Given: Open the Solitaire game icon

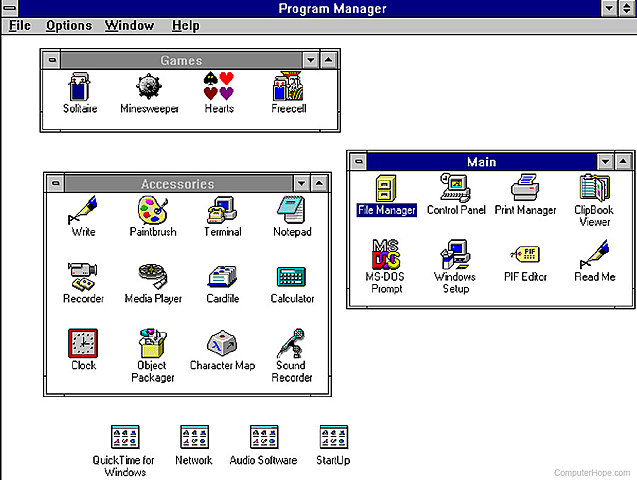Looking at the screenshot, I should click(80, 86).
